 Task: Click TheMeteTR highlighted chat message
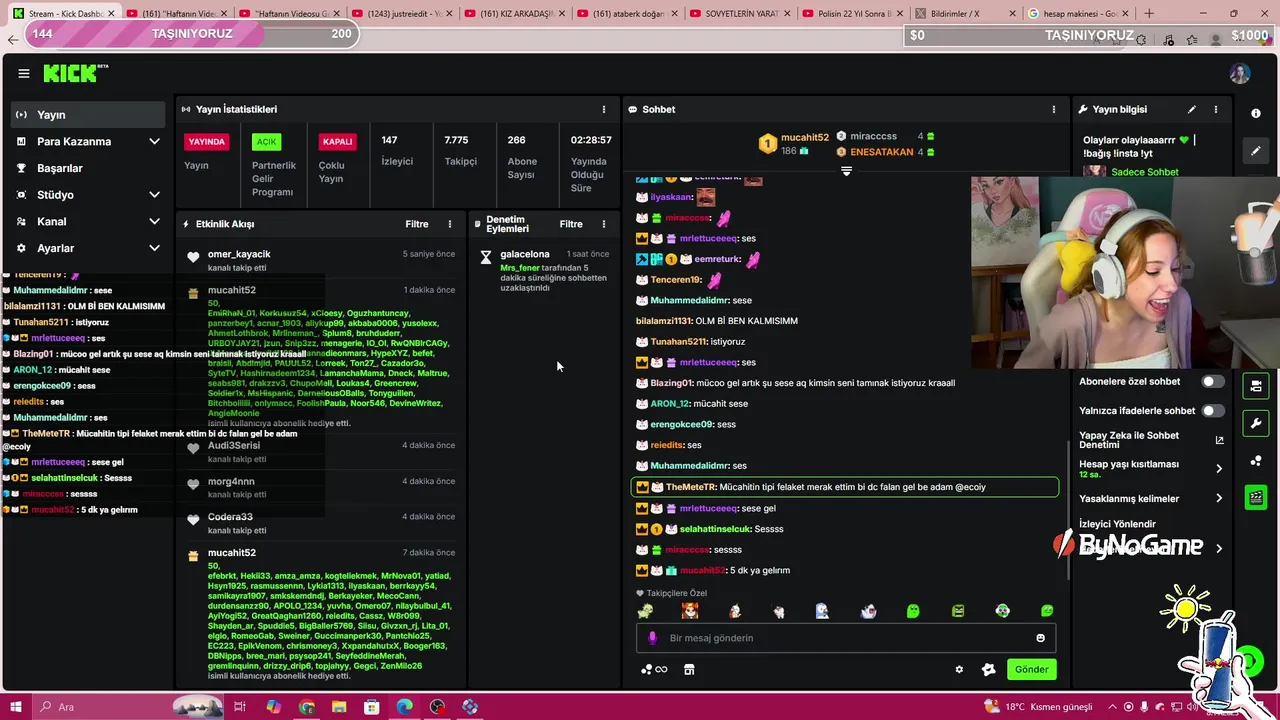tap(845, 487)
